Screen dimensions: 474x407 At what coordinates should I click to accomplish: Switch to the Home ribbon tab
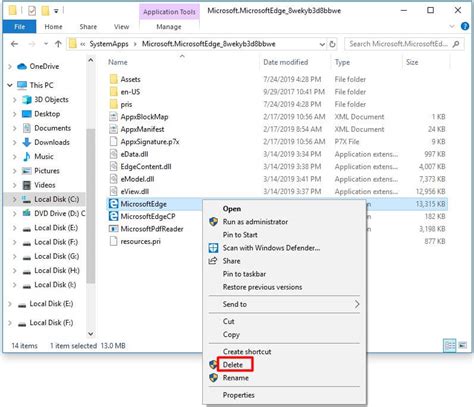click(x=53, y=27)
